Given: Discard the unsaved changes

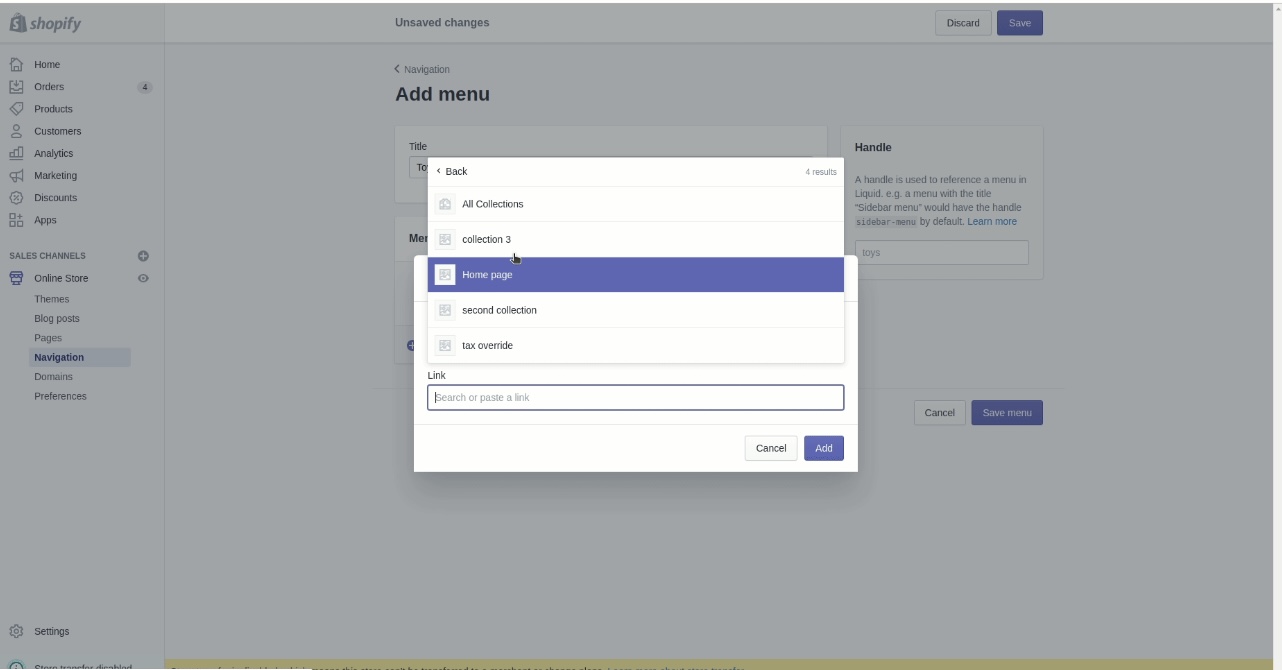Looking at the screenshot, I should pos(961,22).
